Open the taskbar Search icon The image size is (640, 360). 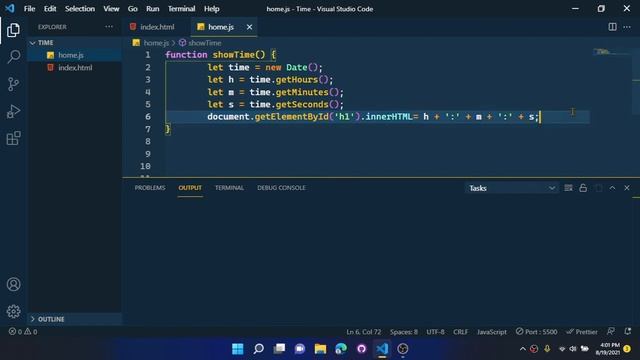pos(258,349)
